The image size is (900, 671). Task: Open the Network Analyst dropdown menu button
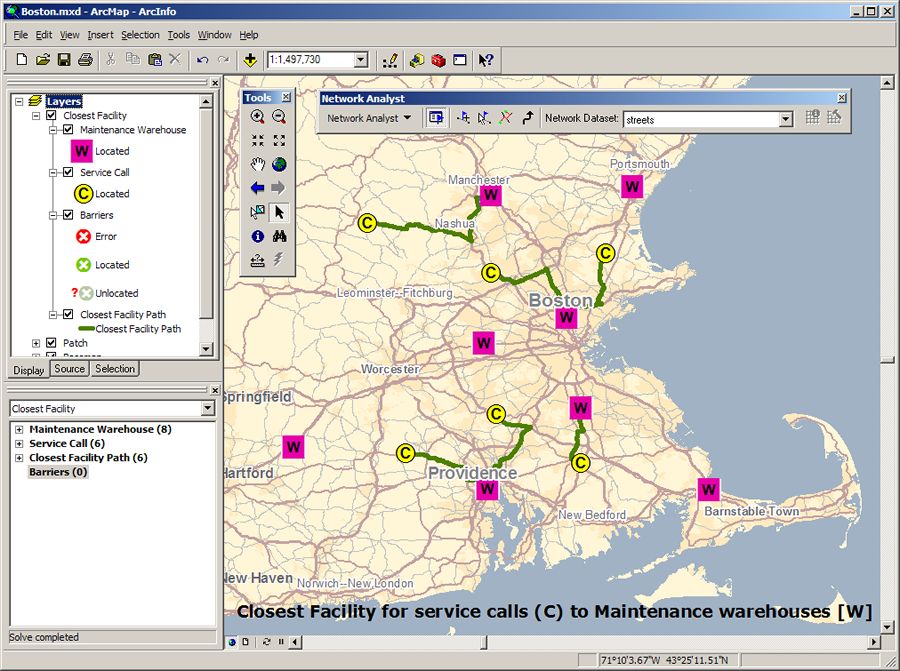tap(369, 118)
